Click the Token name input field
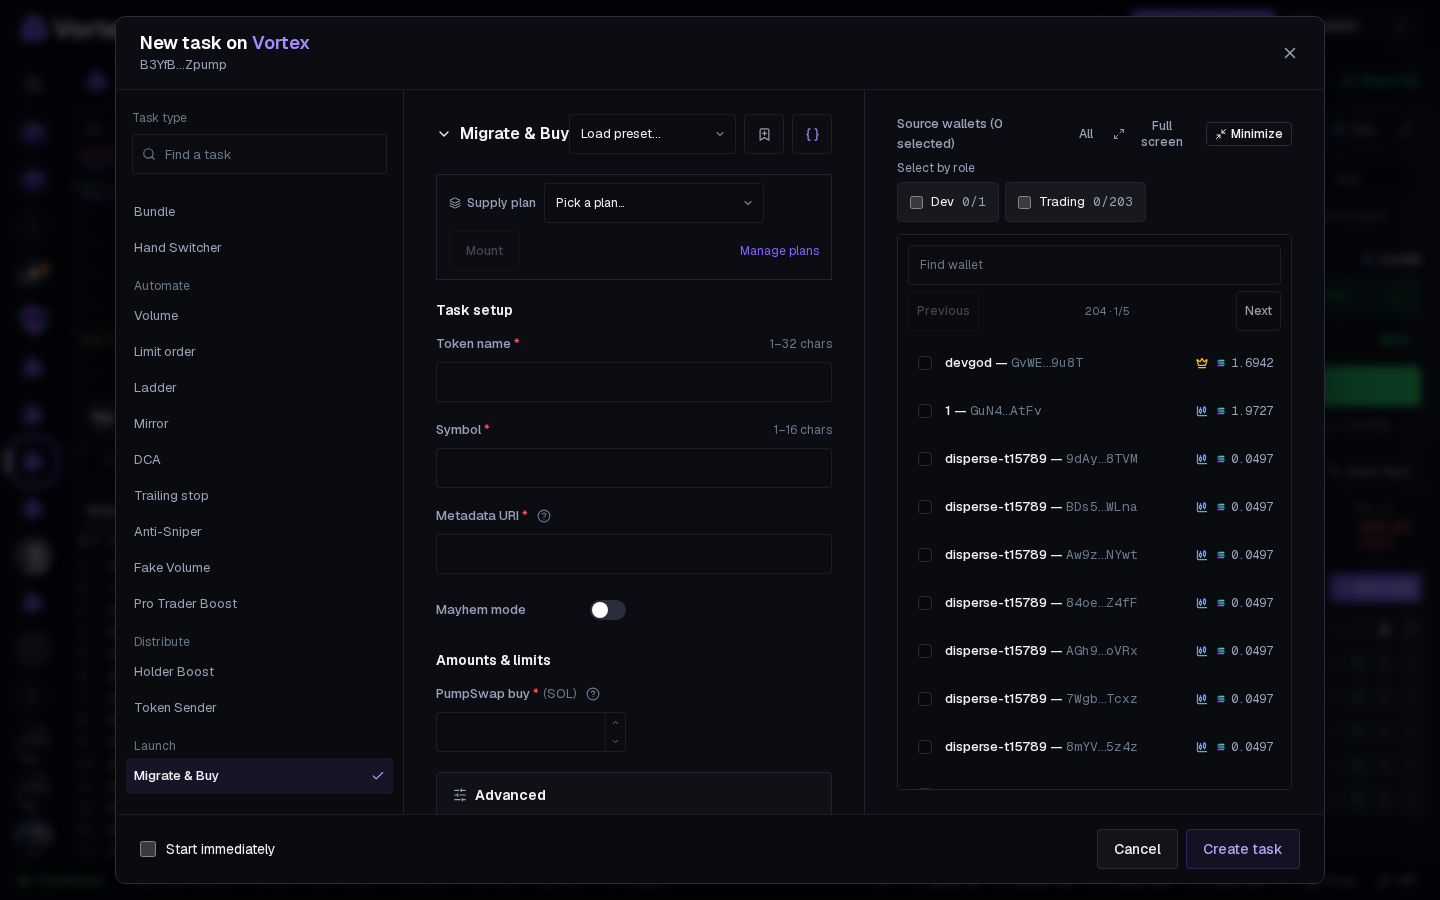The image size is (1440, 900). coord(634,382)
